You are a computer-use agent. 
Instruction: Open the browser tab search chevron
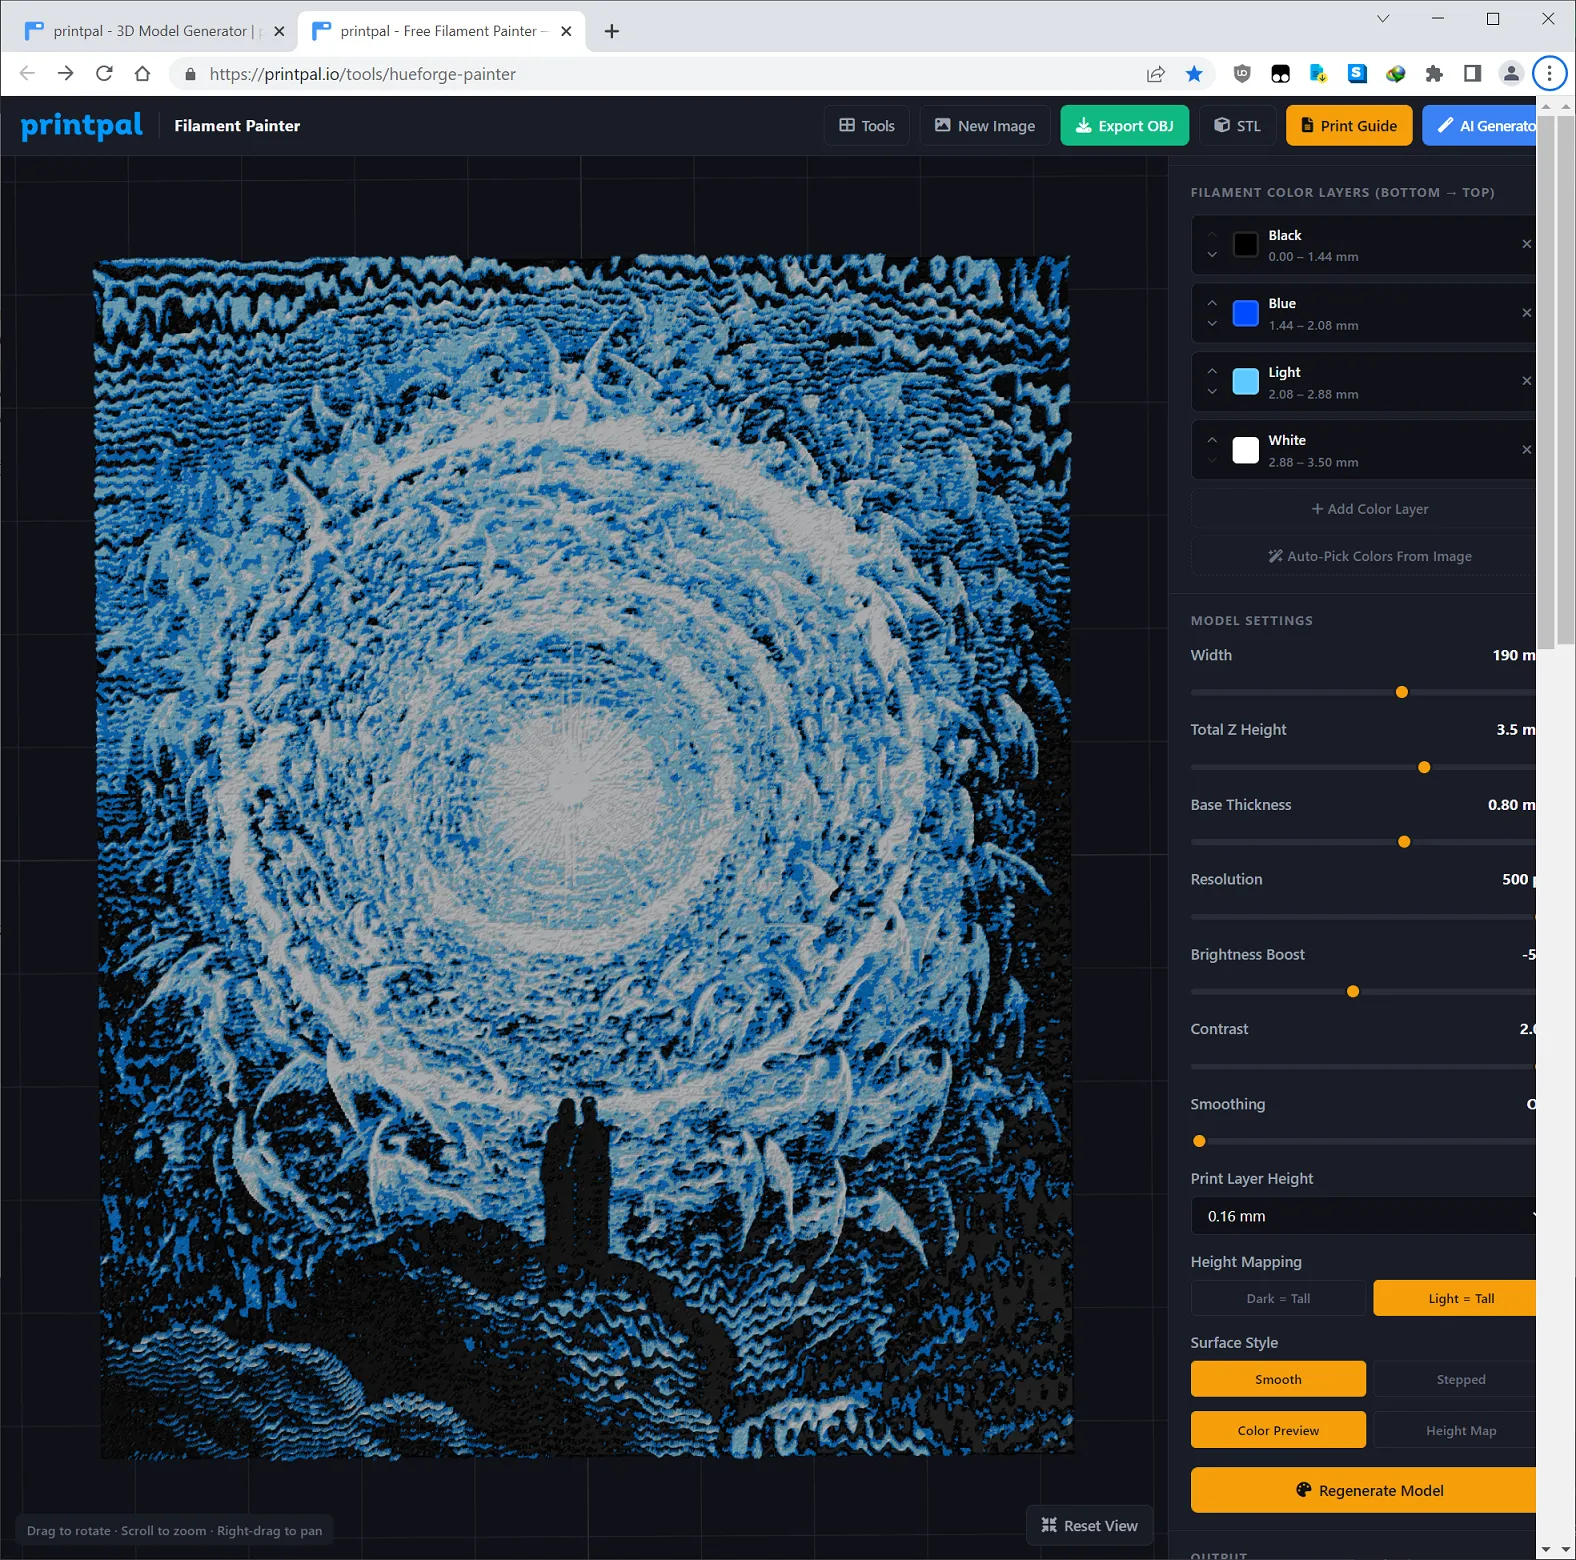(1383, 18)
